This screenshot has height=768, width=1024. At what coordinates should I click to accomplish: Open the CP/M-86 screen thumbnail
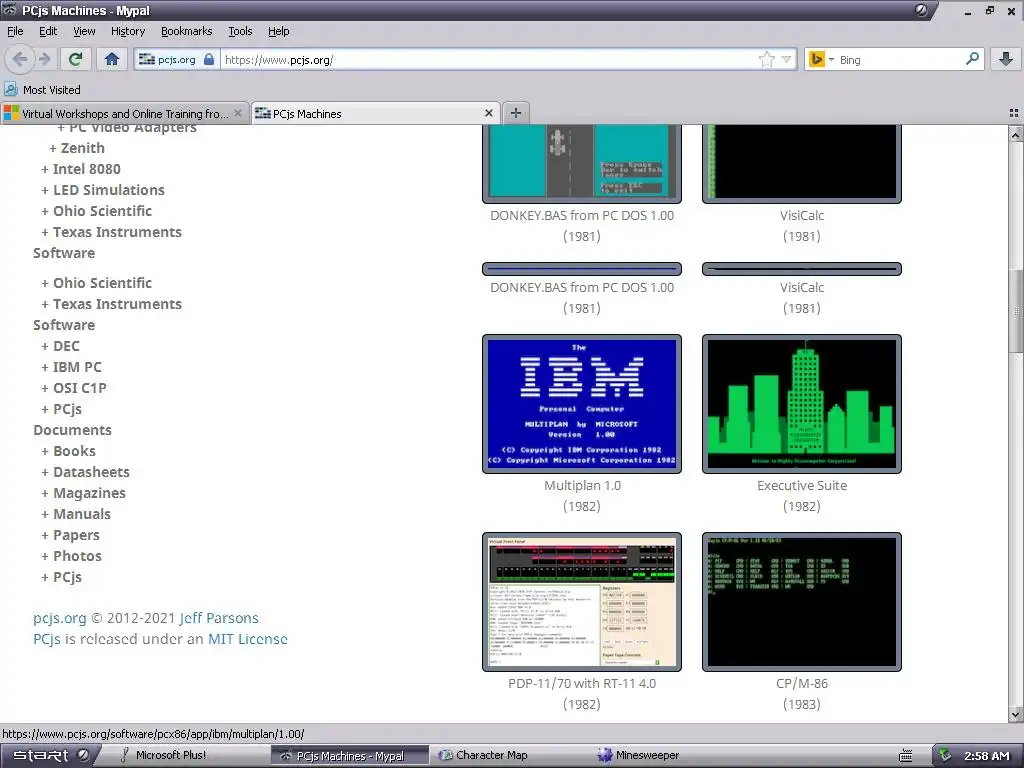point(802,601)
